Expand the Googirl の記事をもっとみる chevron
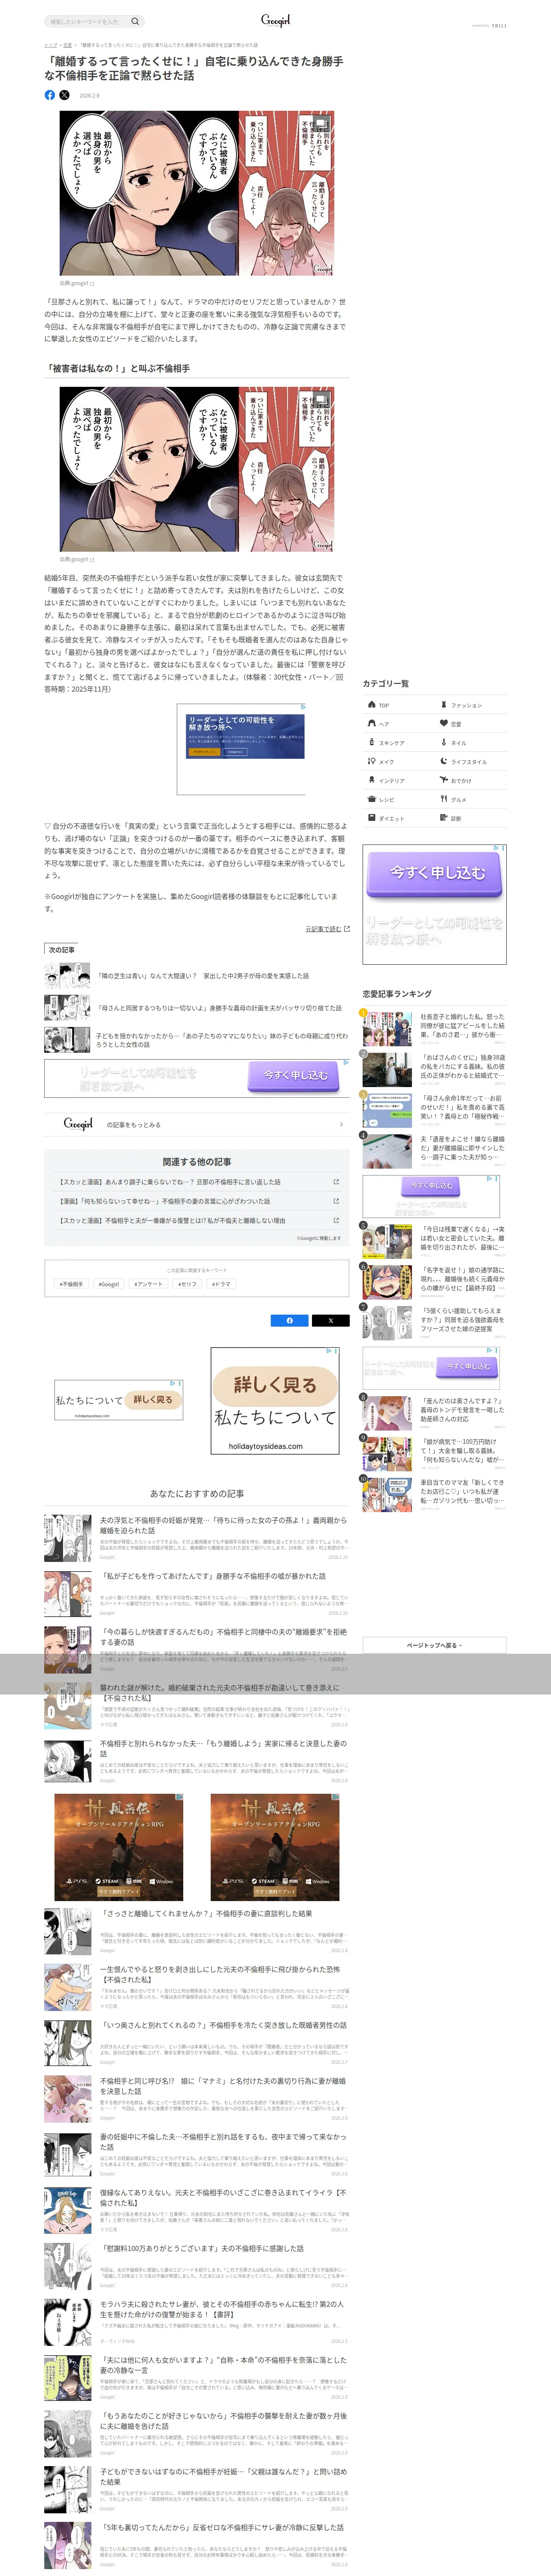551x2576 pixels. (x=341, y=1124)
